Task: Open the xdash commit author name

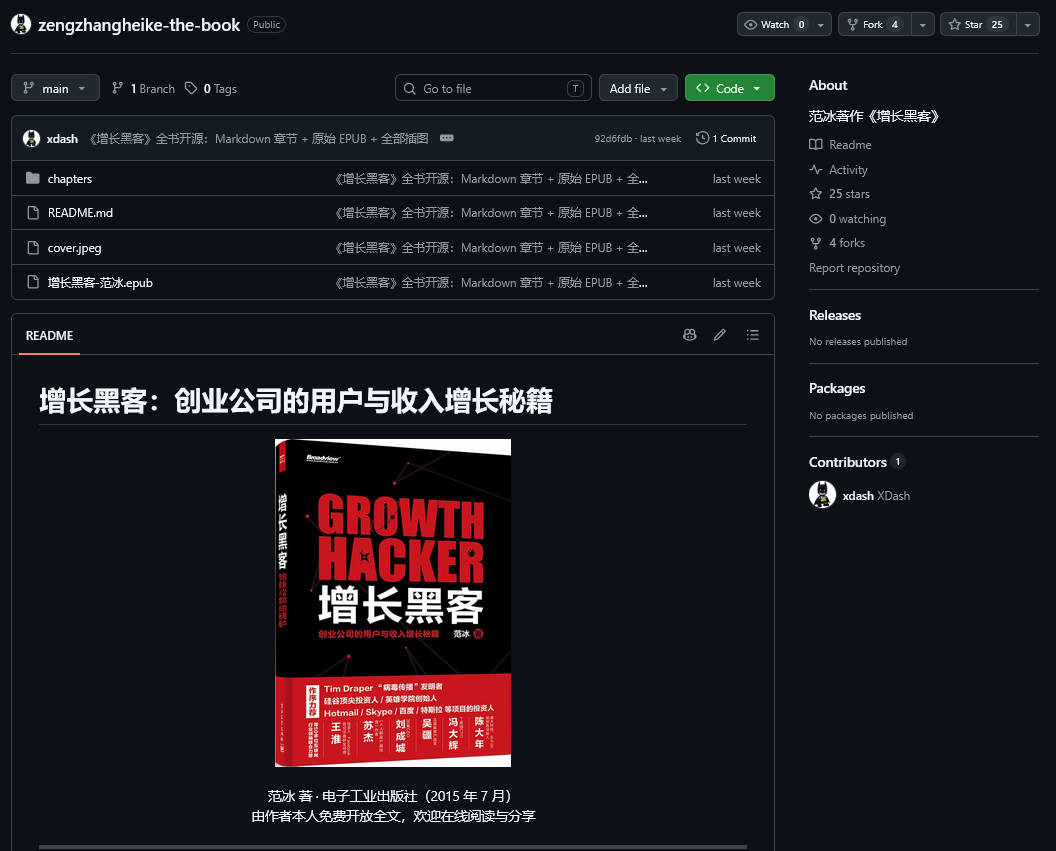Action: (62, 139)
